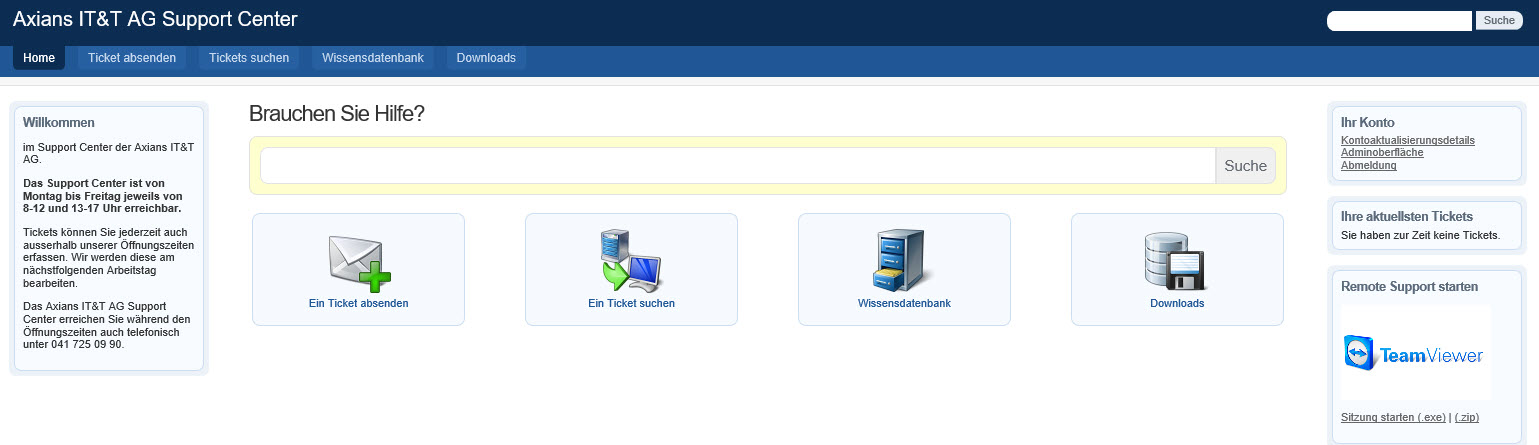Go to Wissensdatenbank in navigation bar
The height and width of the screenshot is (445, 1539).
(x=373, y=58)
